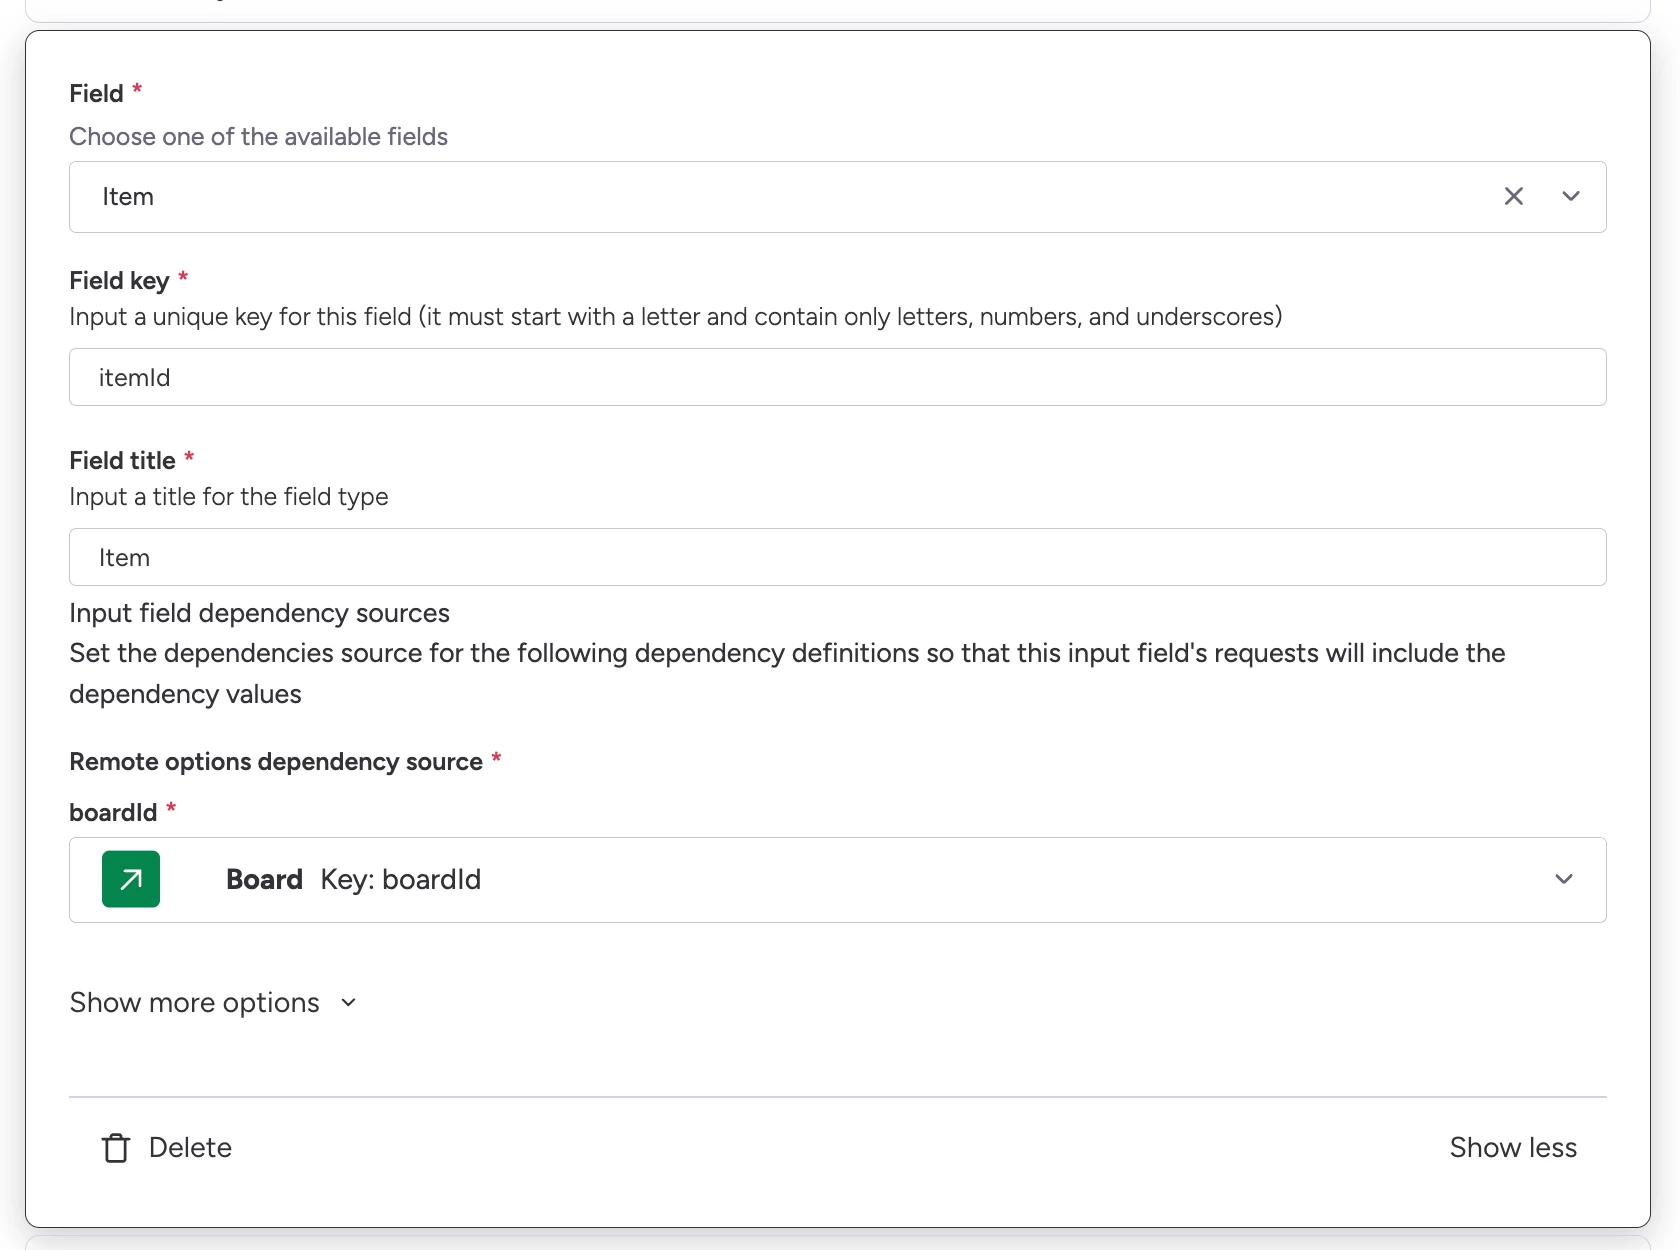Expand the Field dropdown chevron

click(1571, 197)
